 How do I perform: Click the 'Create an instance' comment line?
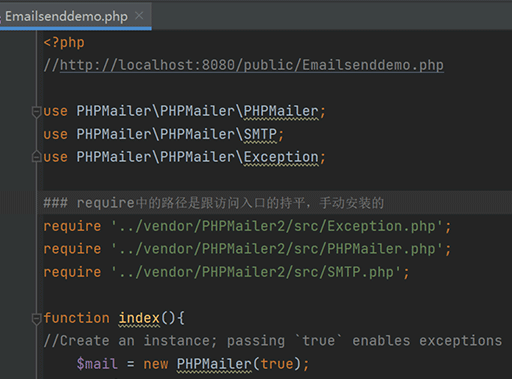pyautogui.click(x=272, y=341)
